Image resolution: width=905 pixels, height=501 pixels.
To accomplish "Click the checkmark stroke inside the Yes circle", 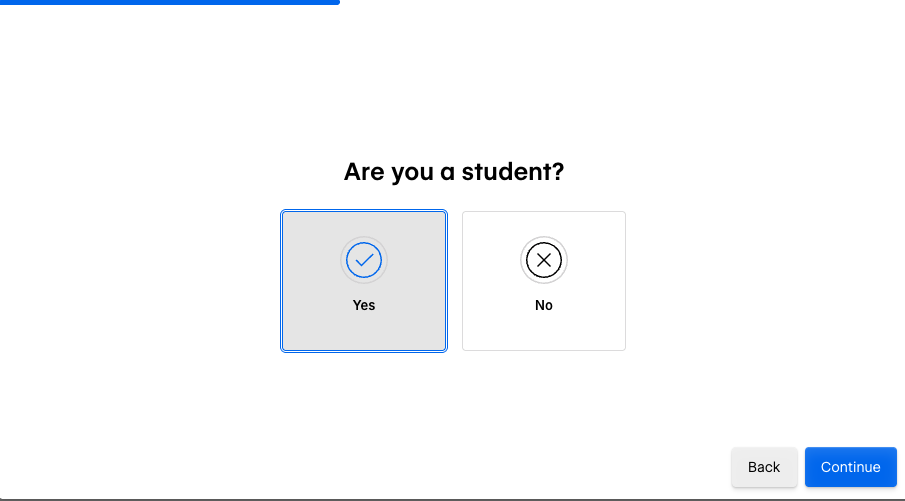I will 364,260.
